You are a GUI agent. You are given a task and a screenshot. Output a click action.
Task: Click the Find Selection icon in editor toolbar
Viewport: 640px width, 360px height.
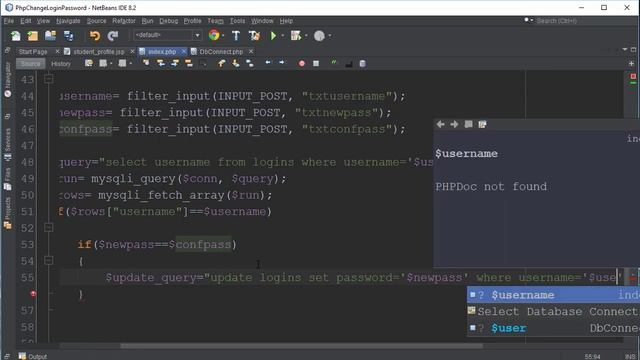tap(146, 63)
